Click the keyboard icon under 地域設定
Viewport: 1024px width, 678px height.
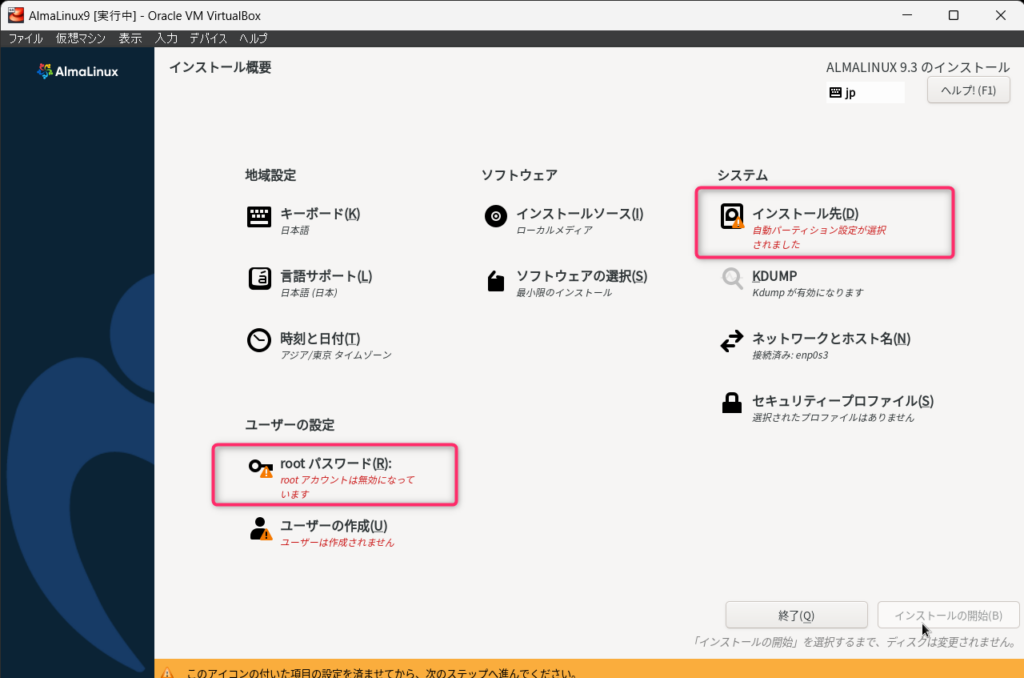click(259, 217)
